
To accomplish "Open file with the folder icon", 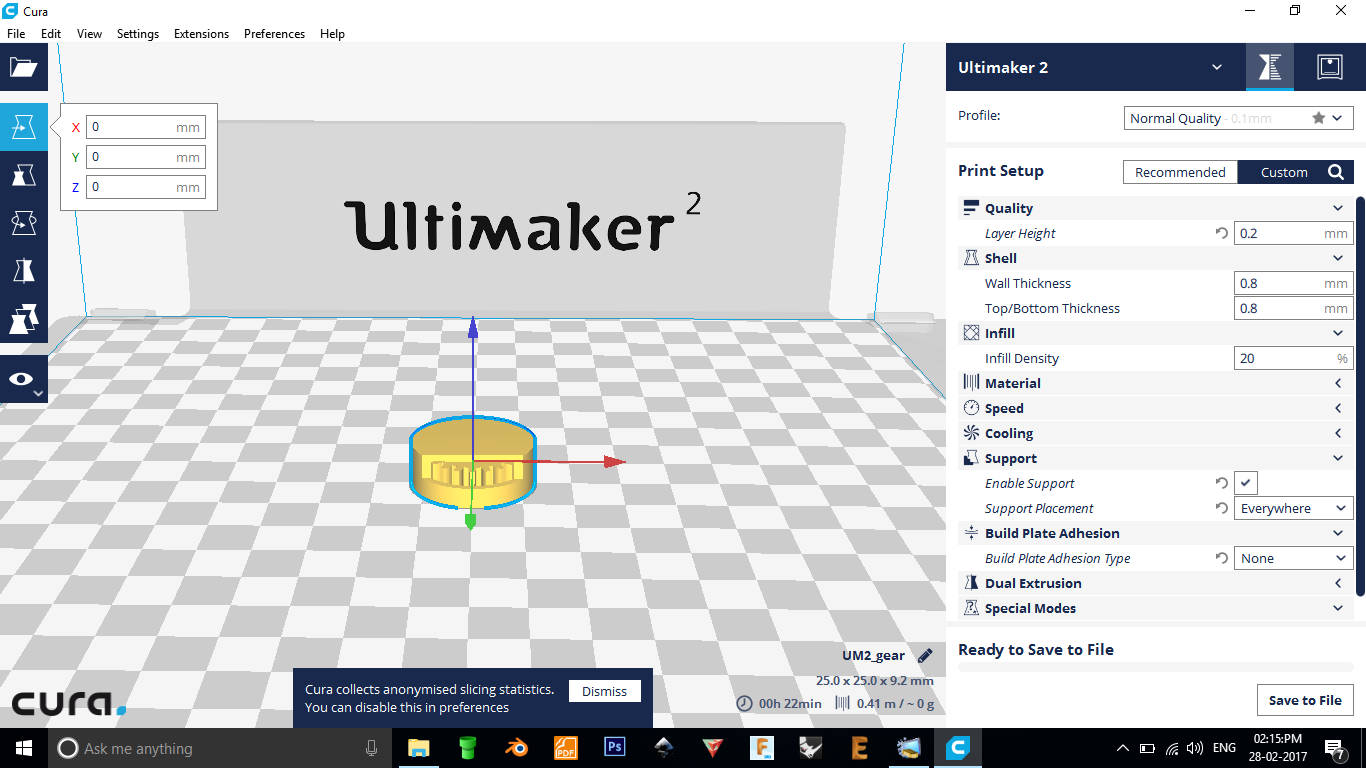I will [x=23, y=68].
